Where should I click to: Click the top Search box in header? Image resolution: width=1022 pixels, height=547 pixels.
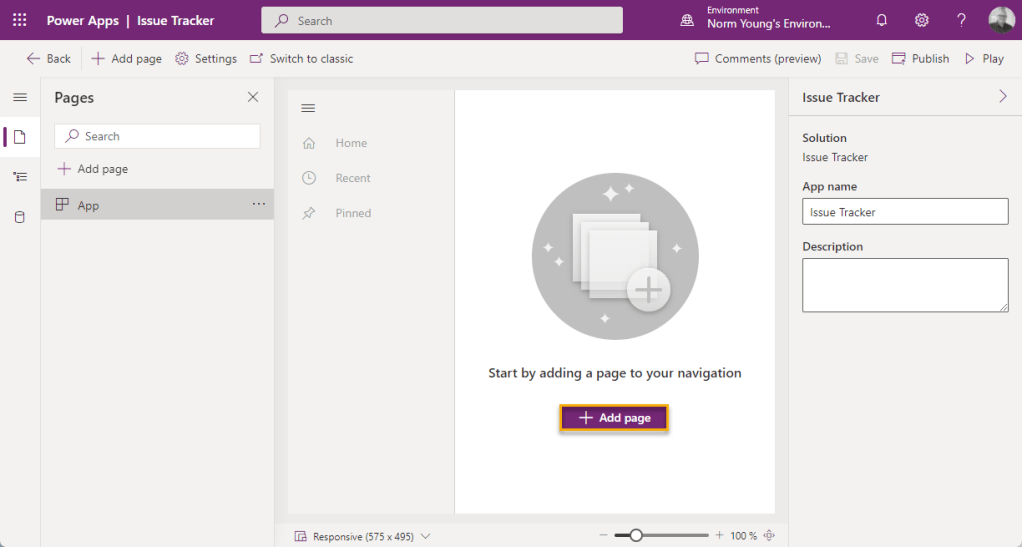[442, 20]
